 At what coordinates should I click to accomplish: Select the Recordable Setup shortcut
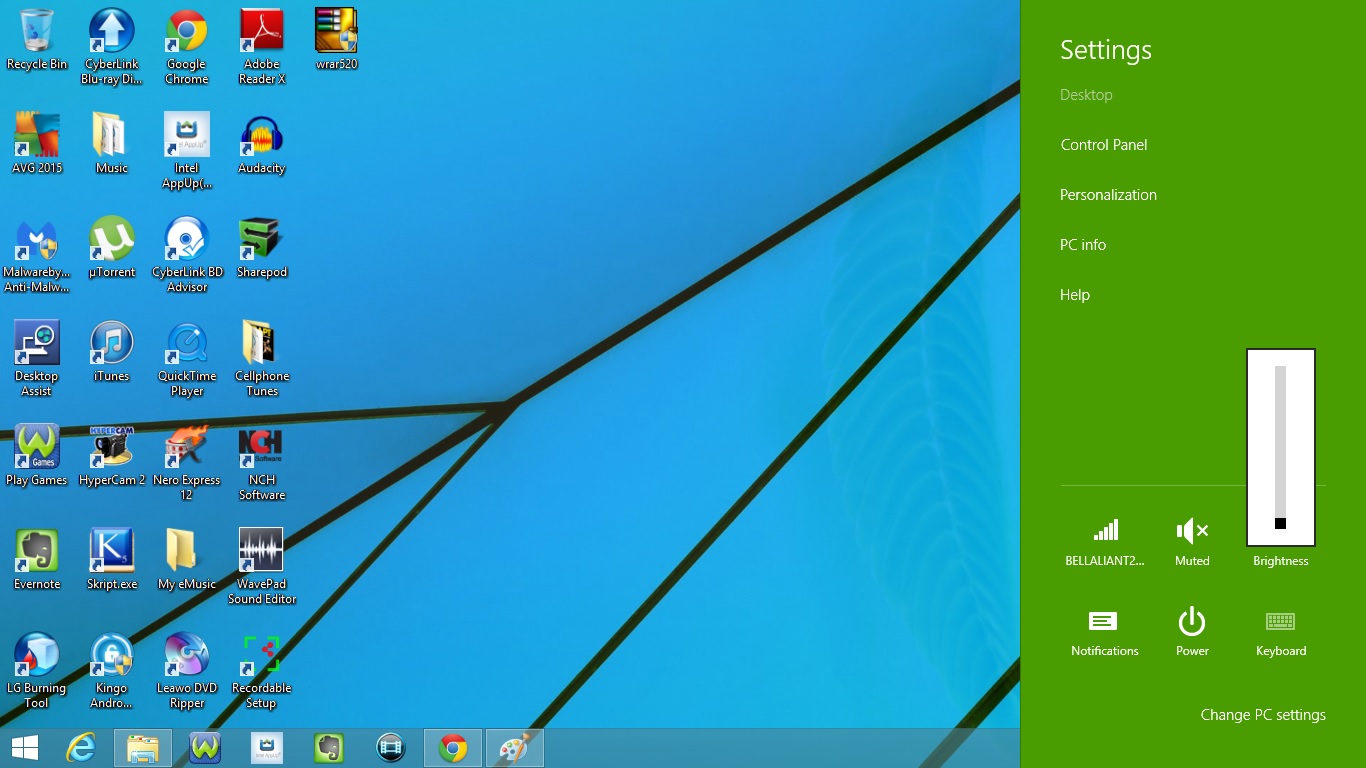click(262, 671)
